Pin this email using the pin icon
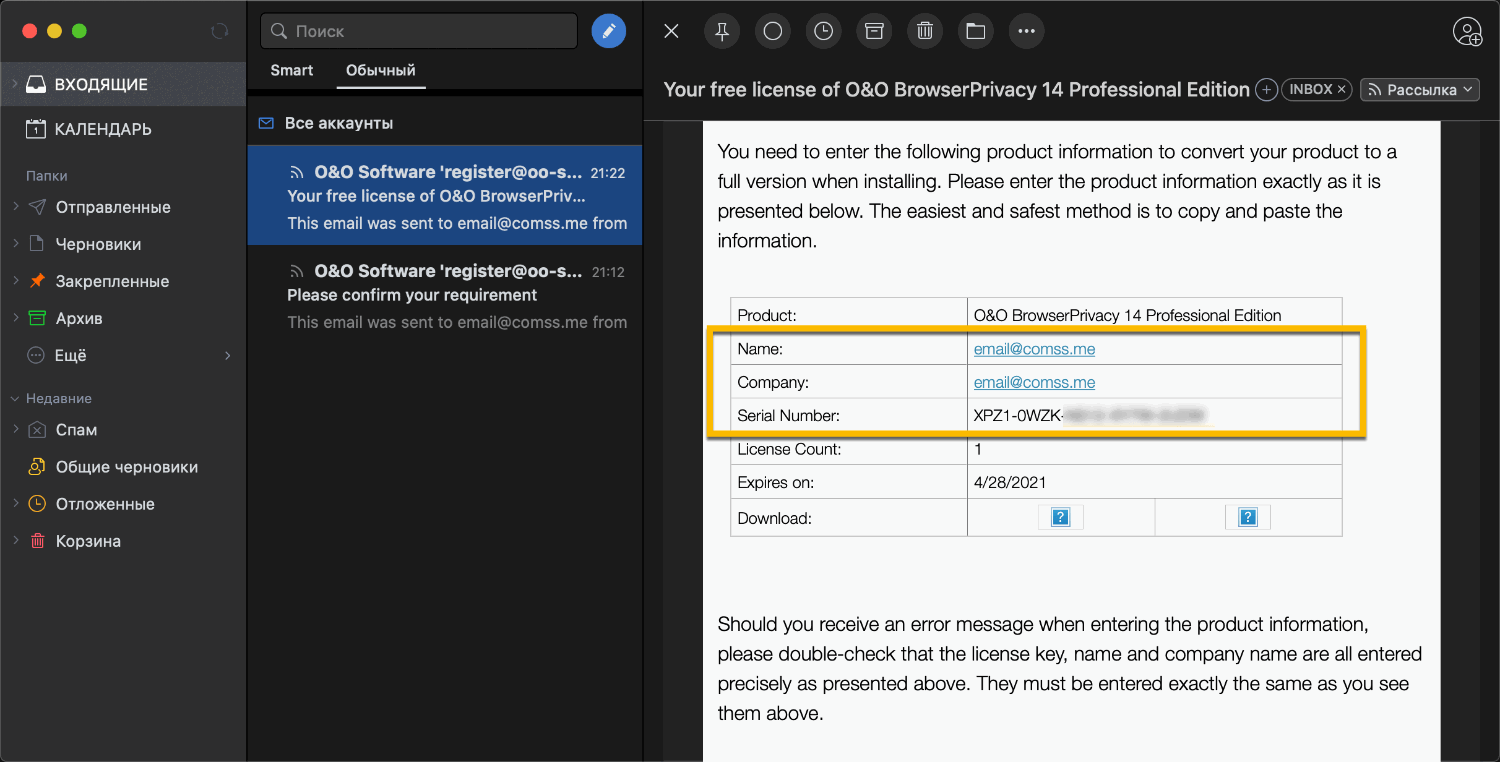Image resolution: width=1500 pixels, height=762 pixels. click(721, 31)
